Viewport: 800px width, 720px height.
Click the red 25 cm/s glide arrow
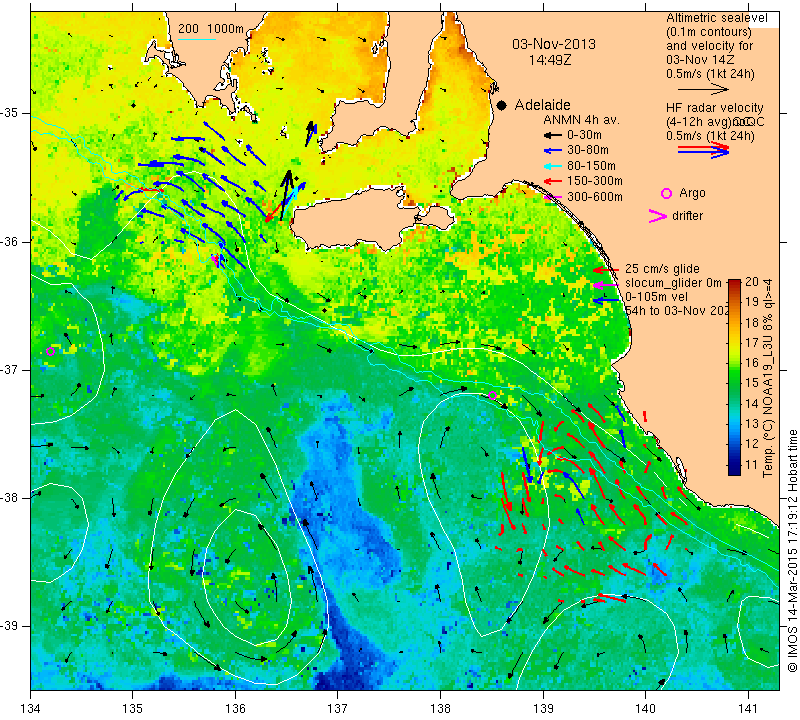606,269
